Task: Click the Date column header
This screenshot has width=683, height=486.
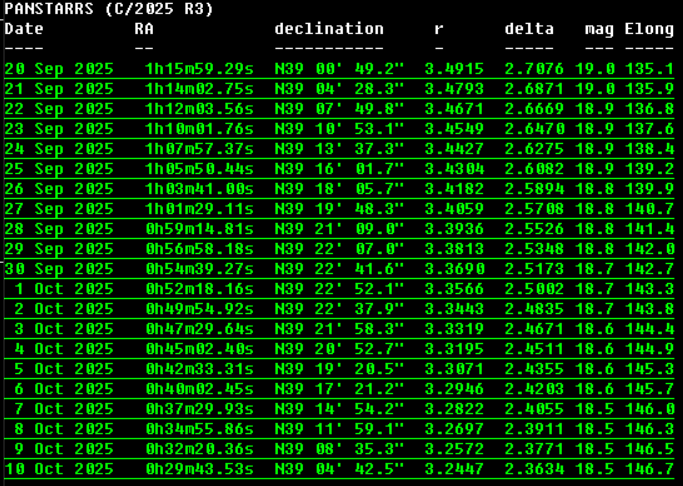Action: [24, 29]
